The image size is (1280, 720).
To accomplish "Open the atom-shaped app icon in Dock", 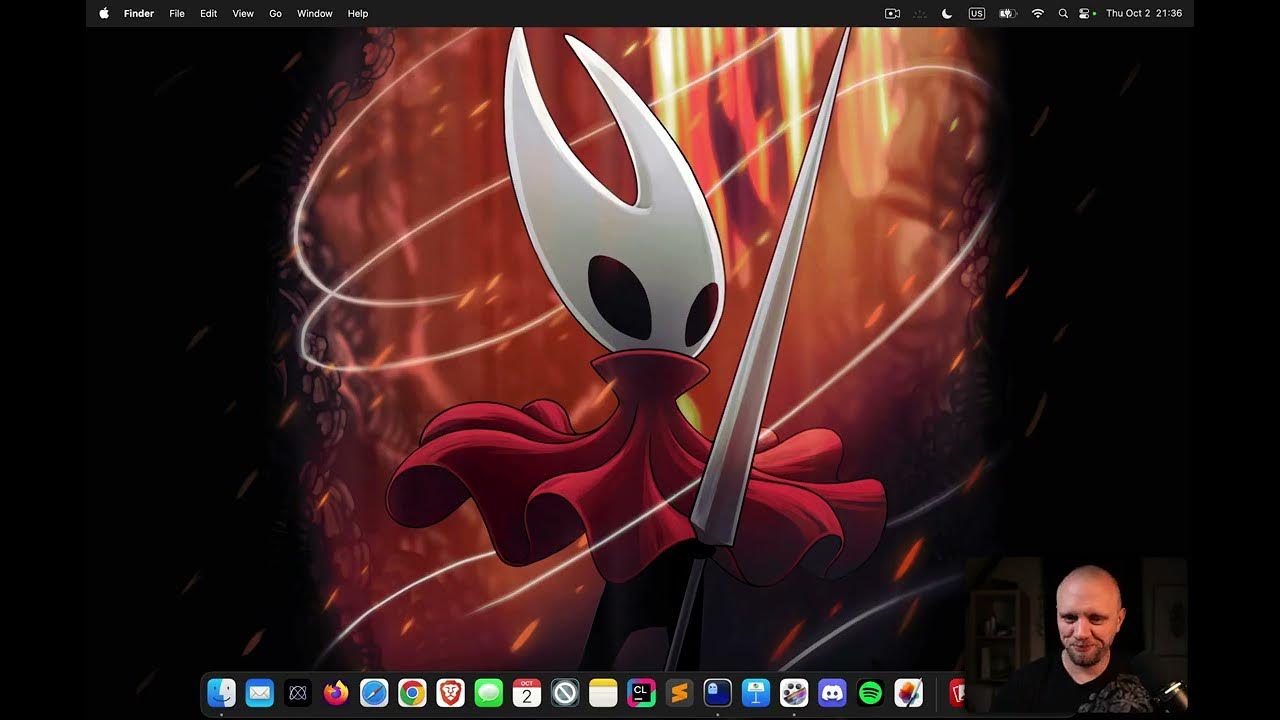I will pos(297,692).
